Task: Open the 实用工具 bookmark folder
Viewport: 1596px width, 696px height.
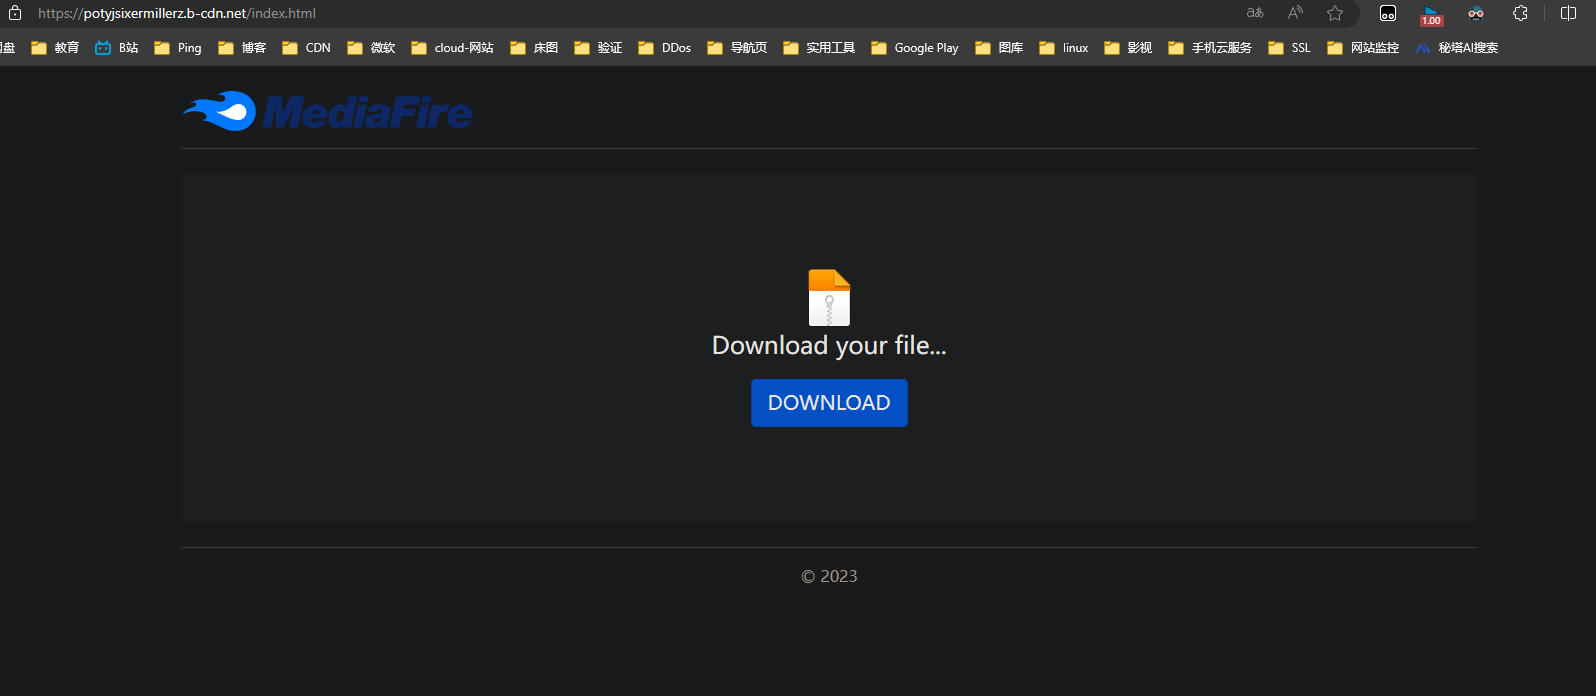Action: click(x=819, y=48)
